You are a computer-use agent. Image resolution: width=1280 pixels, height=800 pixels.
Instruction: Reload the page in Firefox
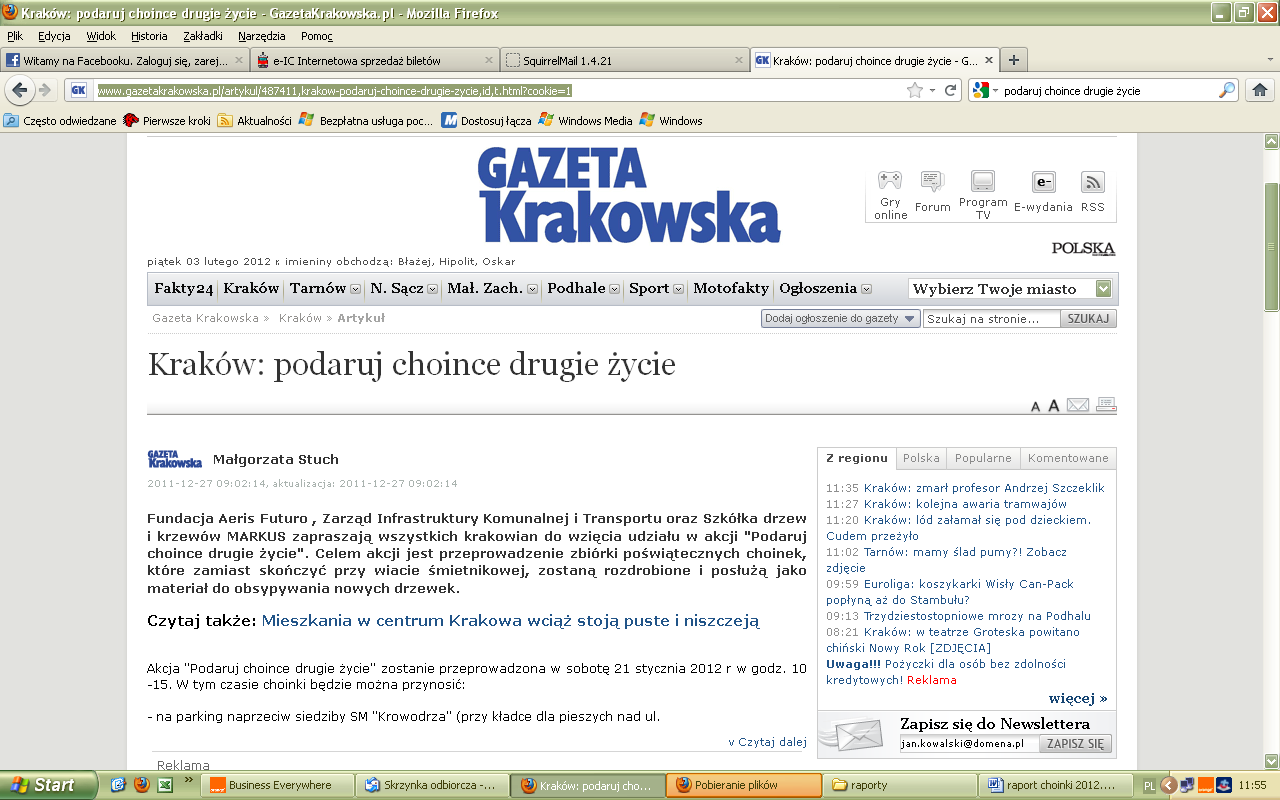tap(951, 90)
